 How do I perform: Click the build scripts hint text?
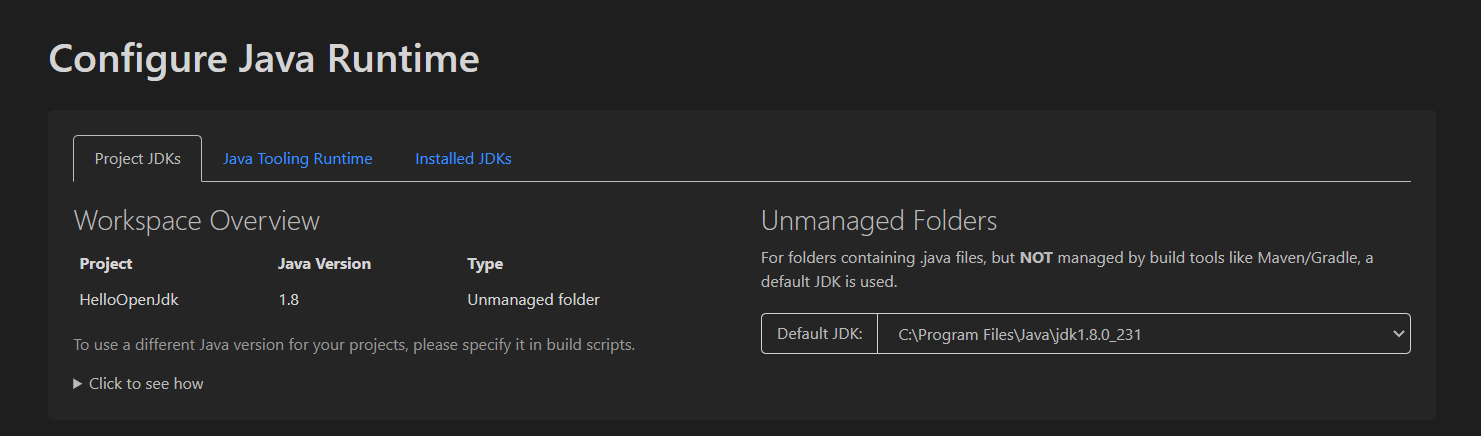pos(354,345)
